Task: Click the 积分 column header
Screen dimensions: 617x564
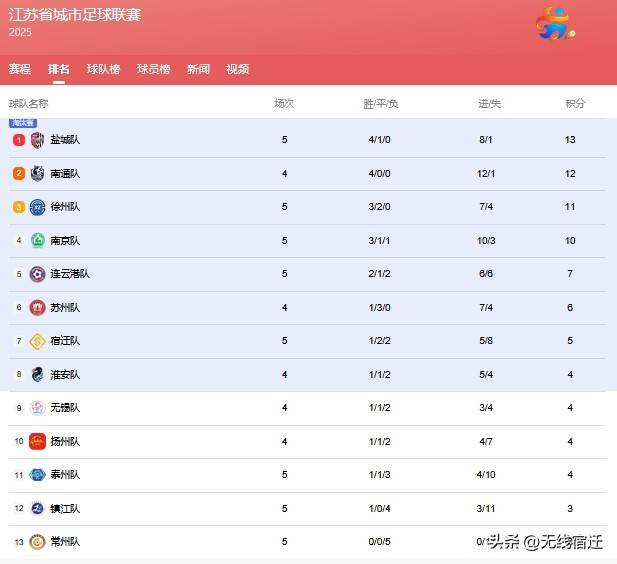Action: tap(575, 104)
